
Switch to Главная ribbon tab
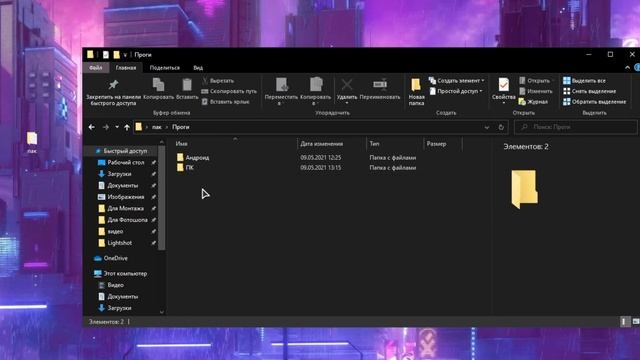point(126,68)
